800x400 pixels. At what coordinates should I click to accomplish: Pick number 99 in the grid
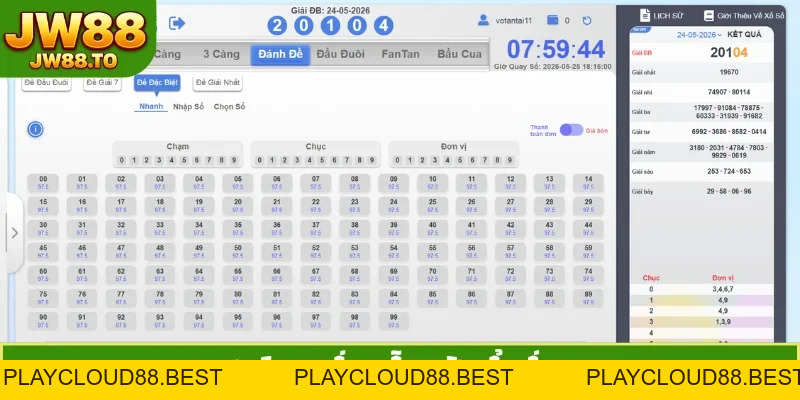(x=393, y=321)
